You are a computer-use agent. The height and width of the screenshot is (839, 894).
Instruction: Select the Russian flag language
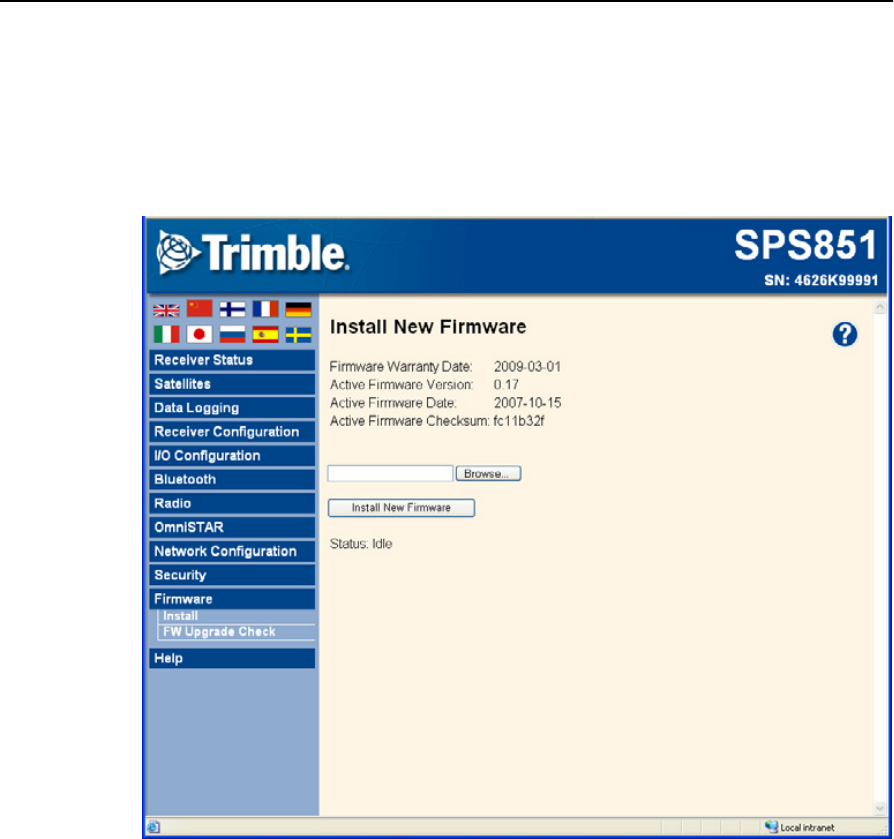coord(233,334)
